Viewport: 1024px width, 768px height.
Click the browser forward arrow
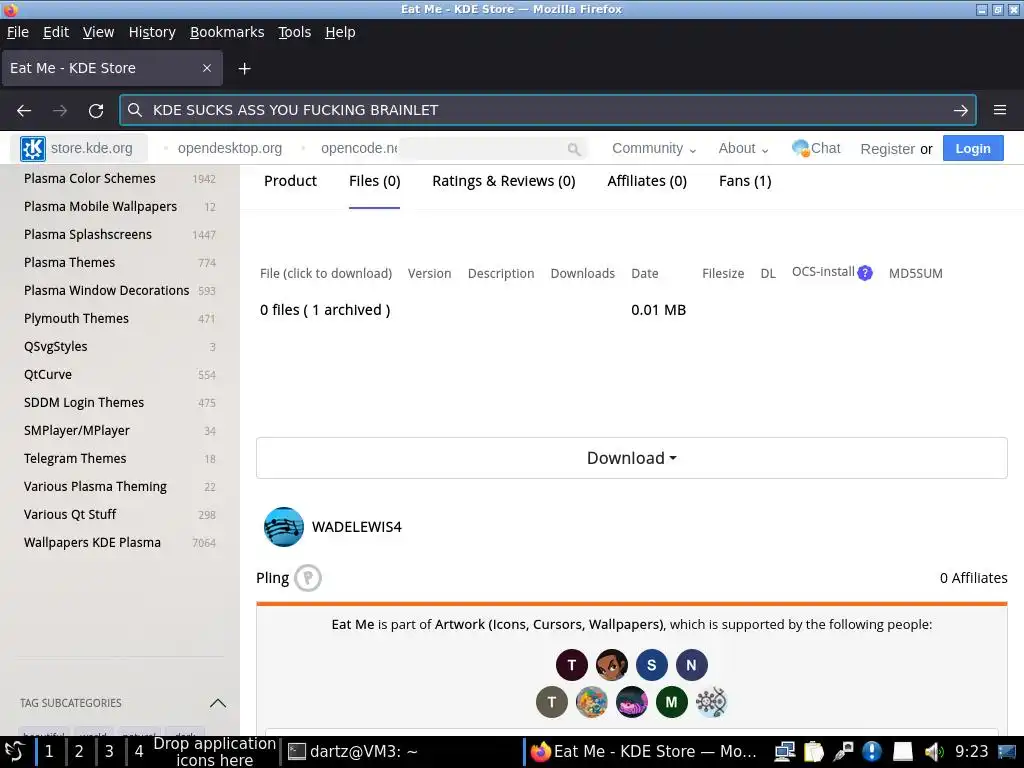coord(60,110)
